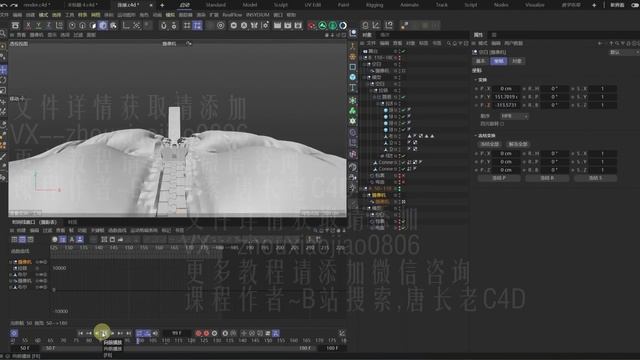Switch to the Sculpt layout tab
640x360 pixels.
point(281,5)
